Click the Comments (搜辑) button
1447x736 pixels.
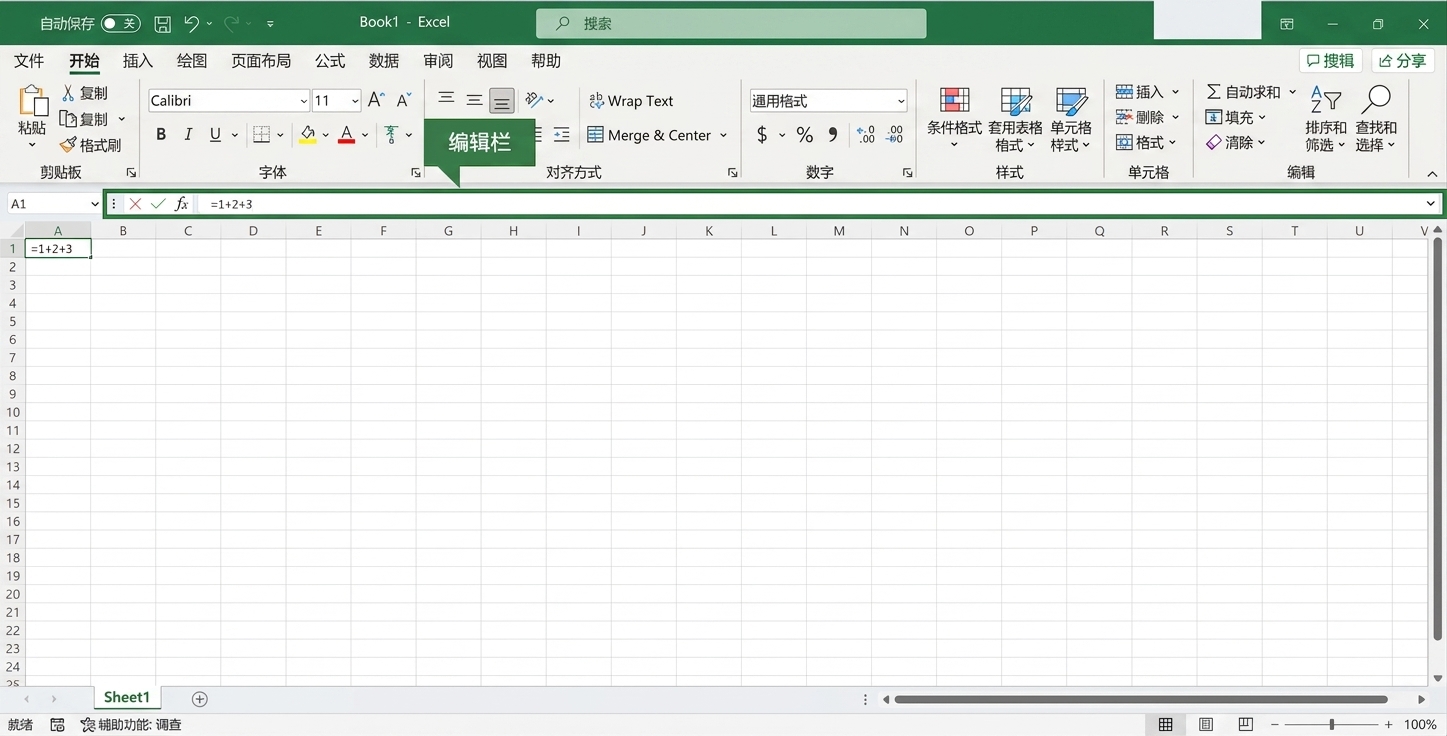click(x=1331, y=61)
